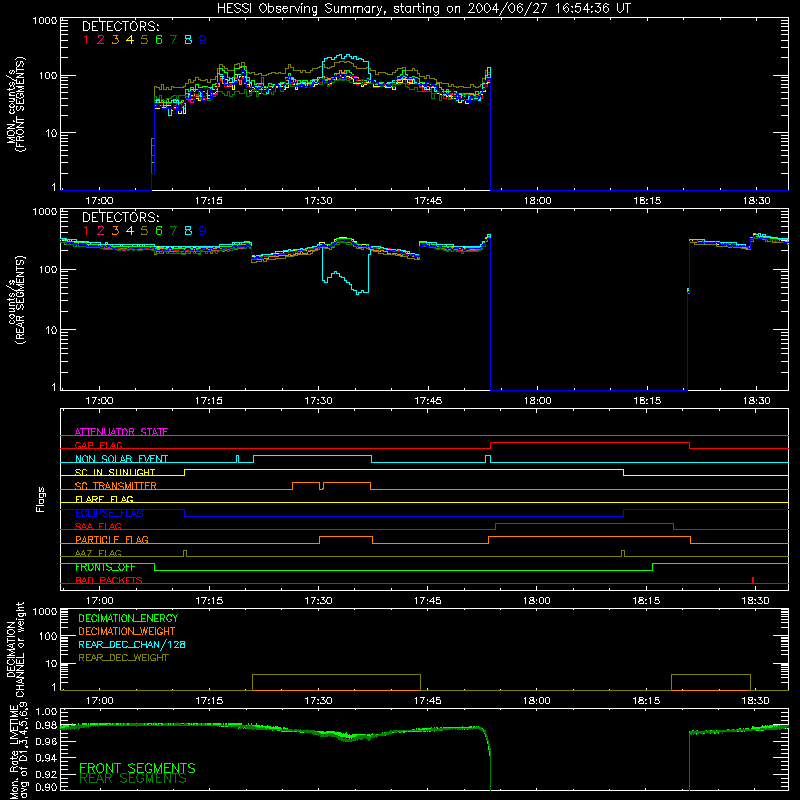The width and height of the screenshot is (800, 800).
Task: Click 18:30 tick label under rear segments plot
Action: [x=757, y=401]
